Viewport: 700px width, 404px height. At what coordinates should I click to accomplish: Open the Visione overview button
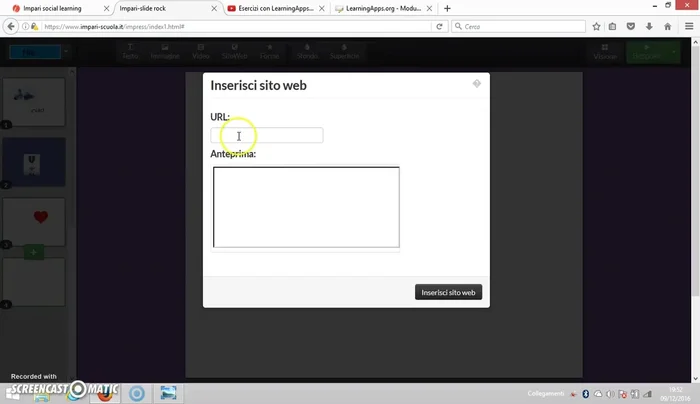click(x=605, y=52)
